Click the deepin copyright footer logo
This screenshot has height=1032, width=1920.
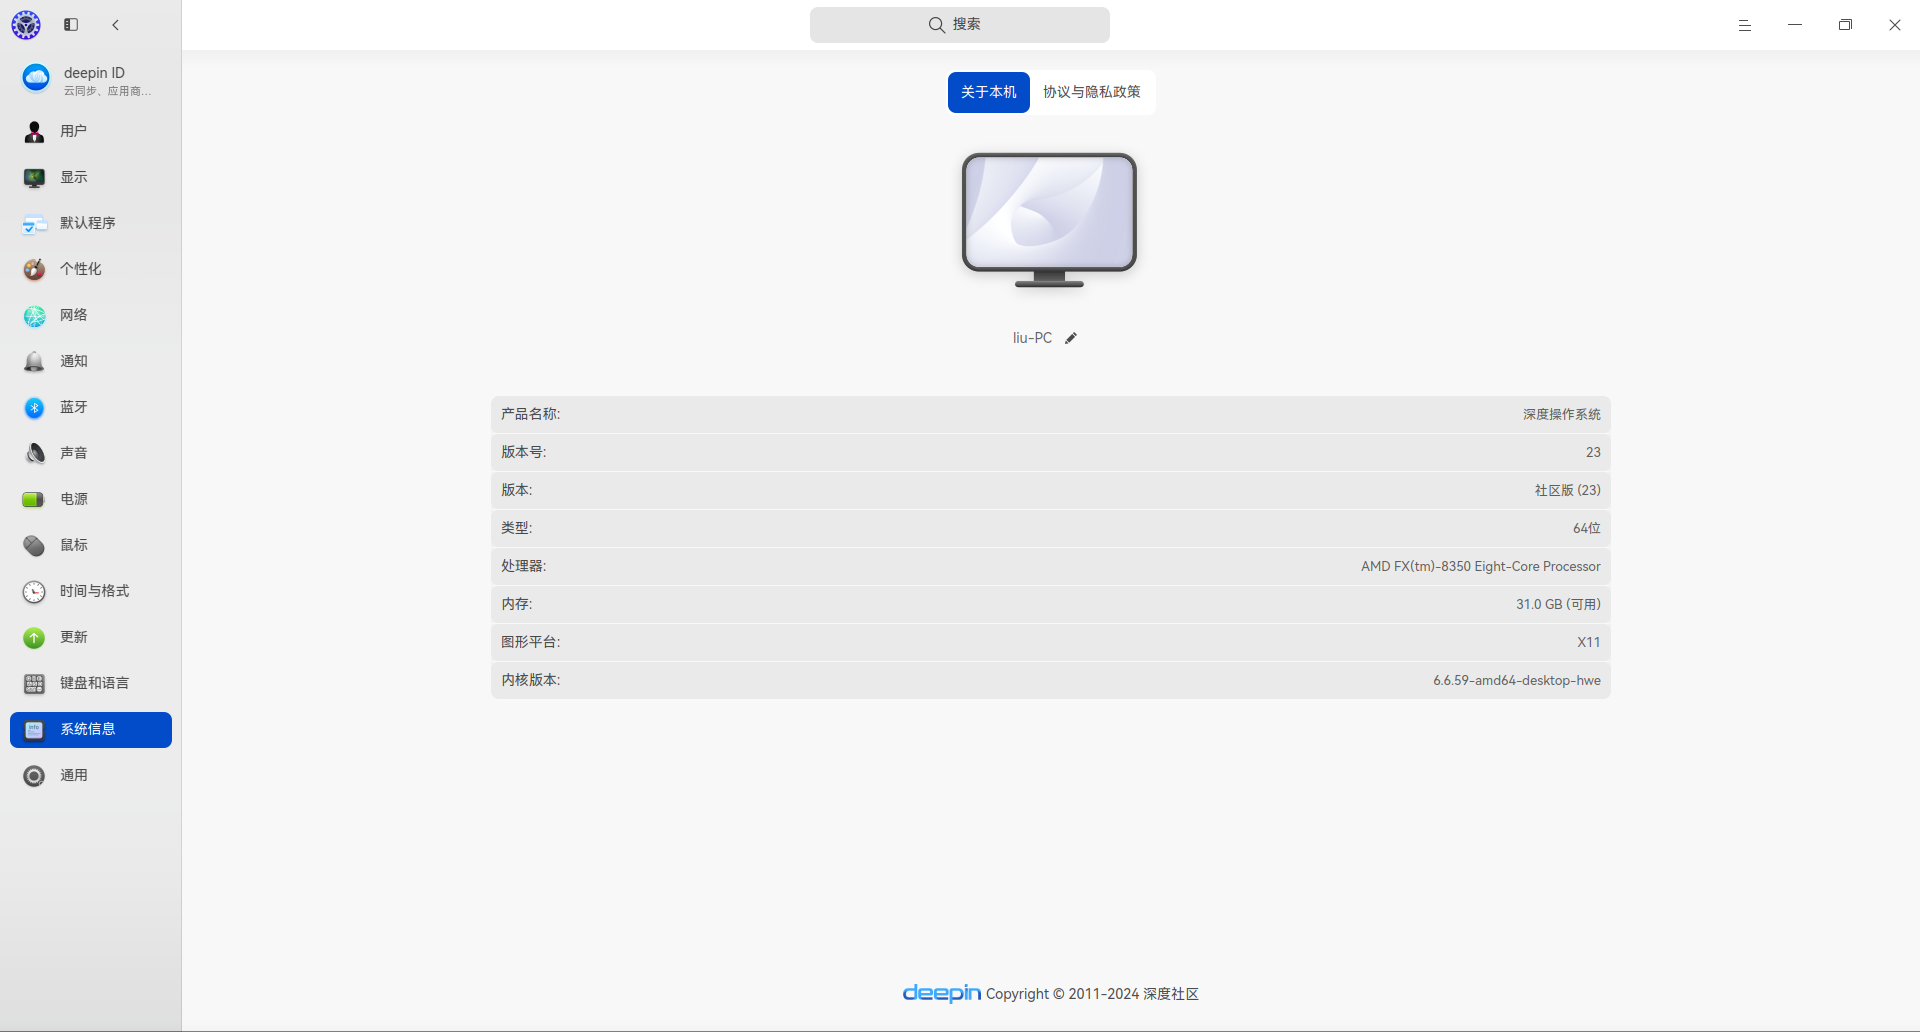click(942, 993)
